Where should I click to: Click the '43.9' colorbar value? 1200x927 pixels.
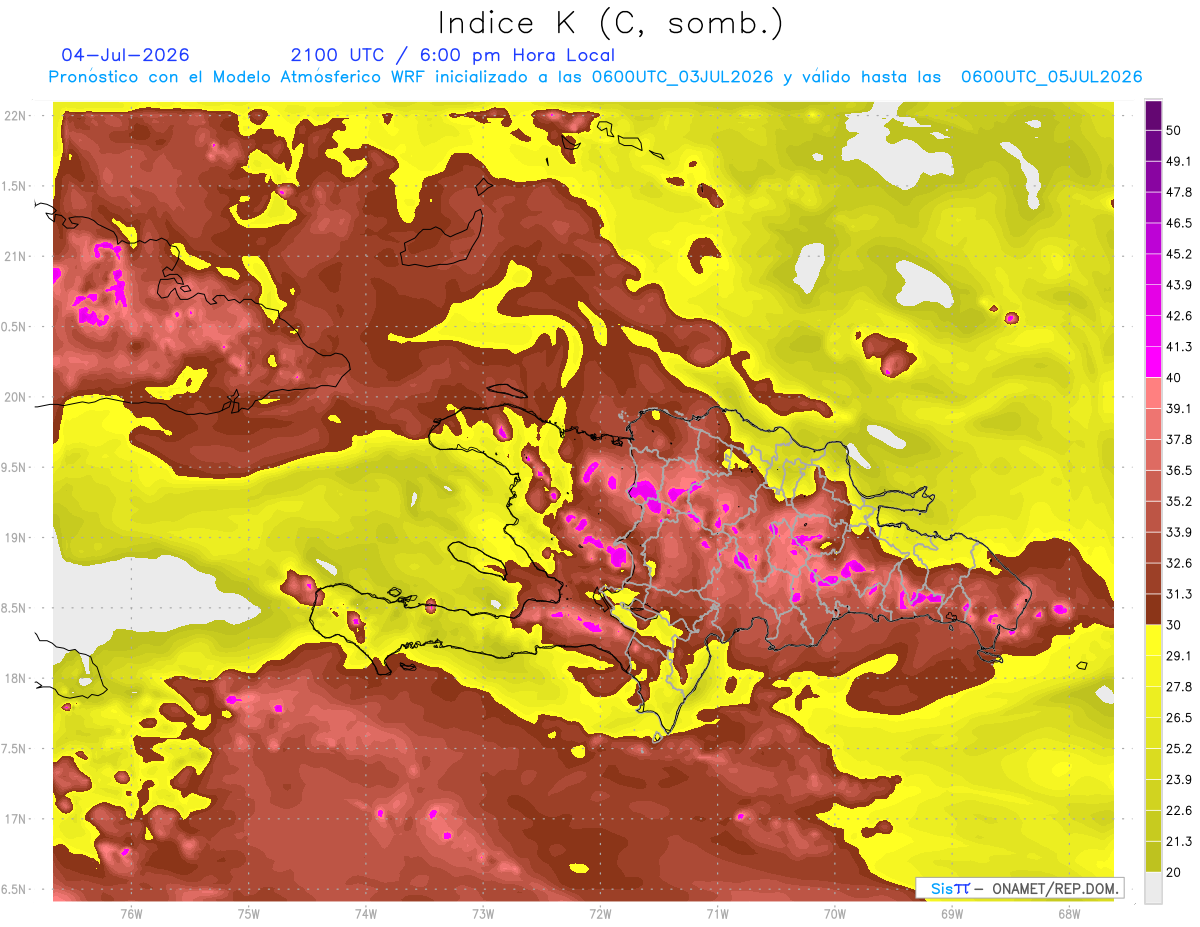(1179, 285)
